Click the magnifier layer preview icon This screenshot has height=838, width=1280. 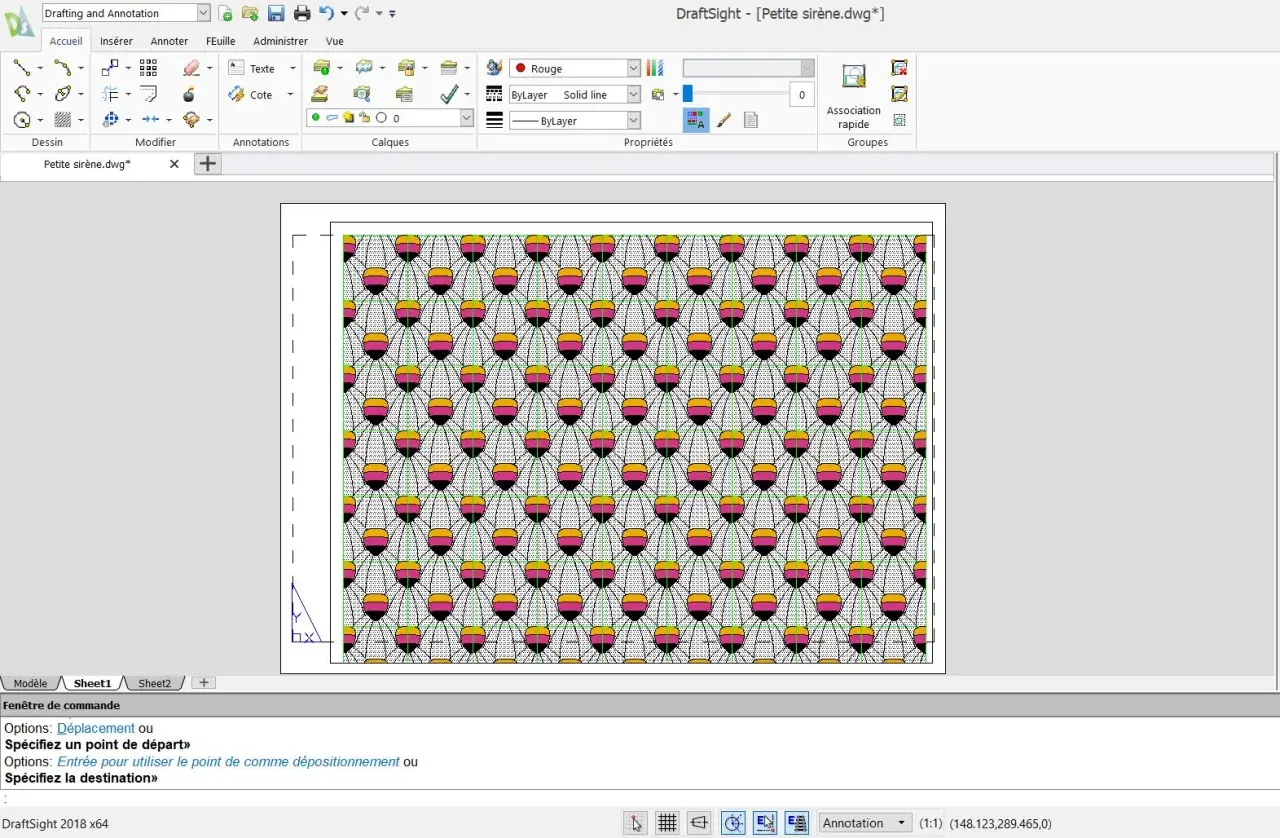(362, 94)
